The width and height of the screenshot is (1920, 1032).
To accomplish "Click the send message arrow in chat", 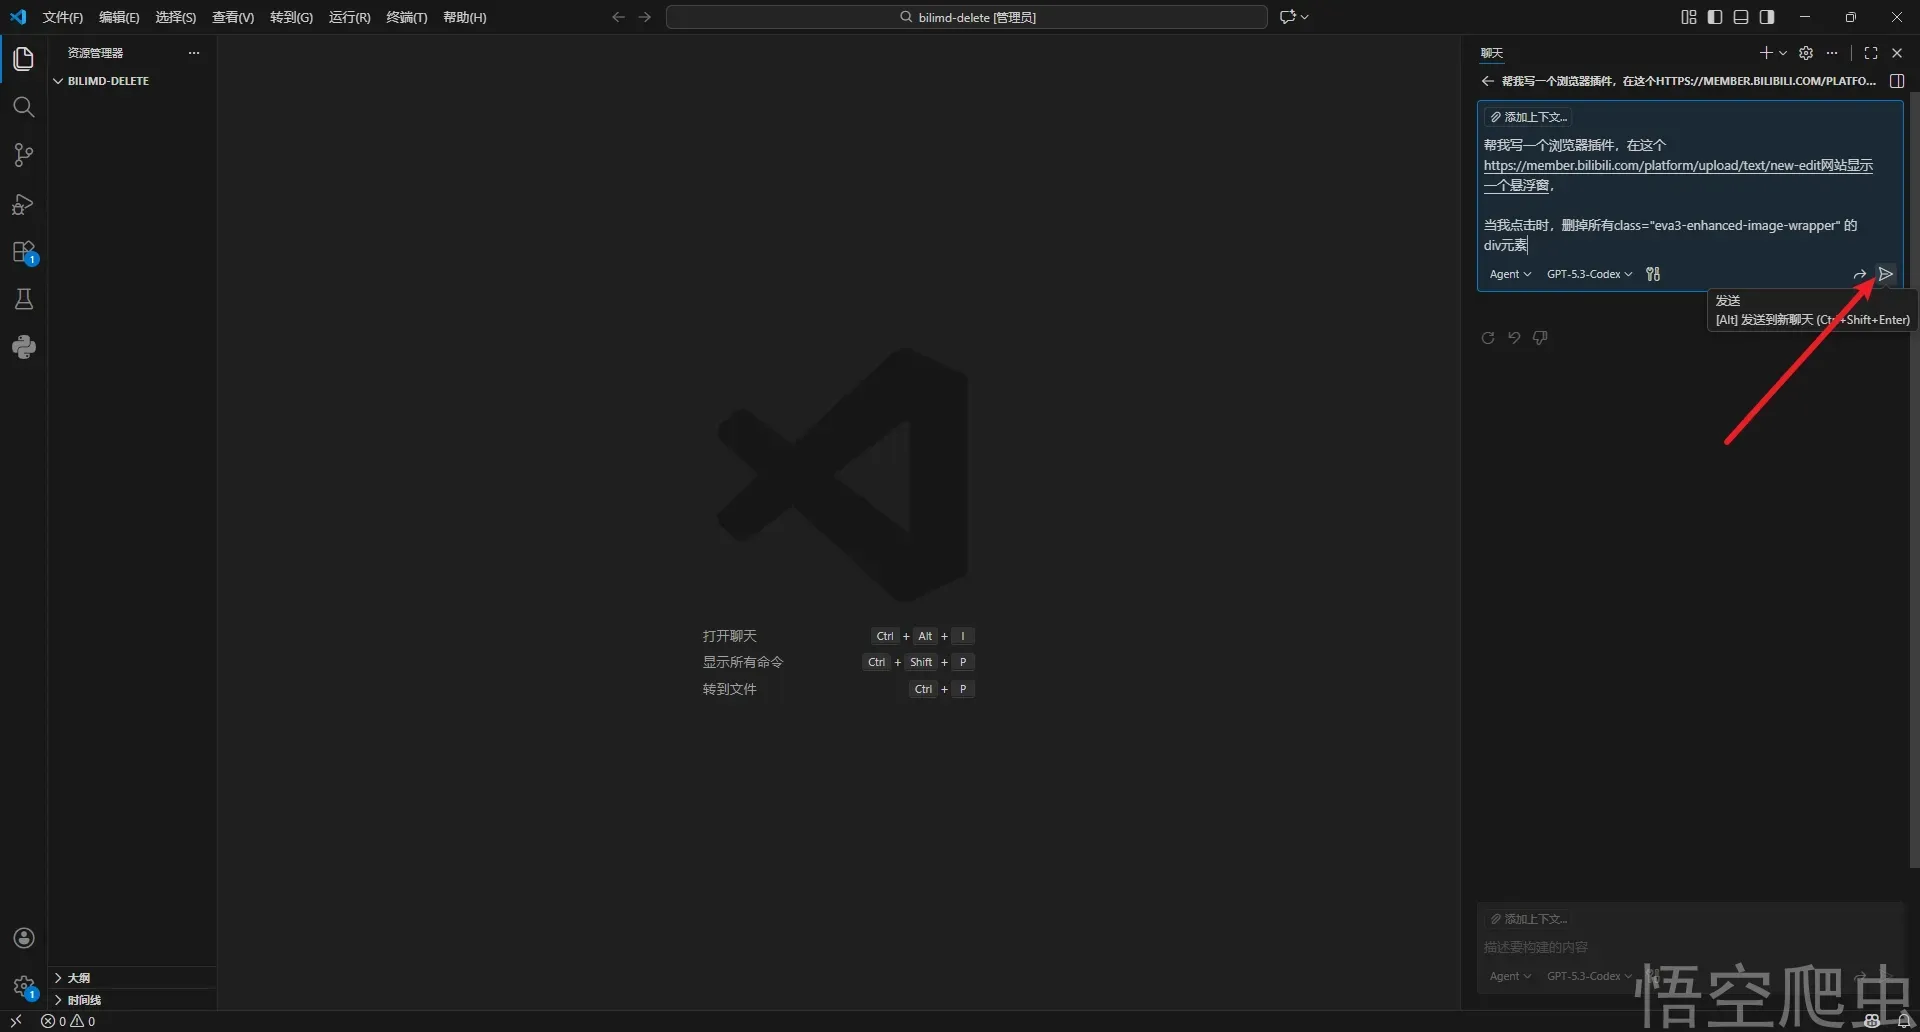I will click(1885, 274).
